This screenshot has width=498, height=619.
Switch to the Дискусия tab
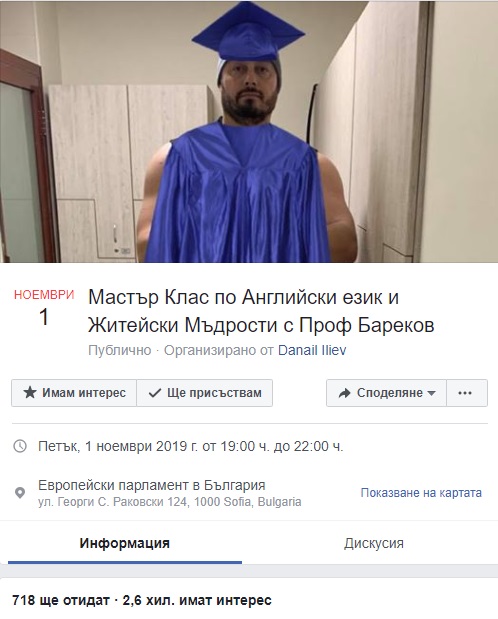[x=374, y=543]
